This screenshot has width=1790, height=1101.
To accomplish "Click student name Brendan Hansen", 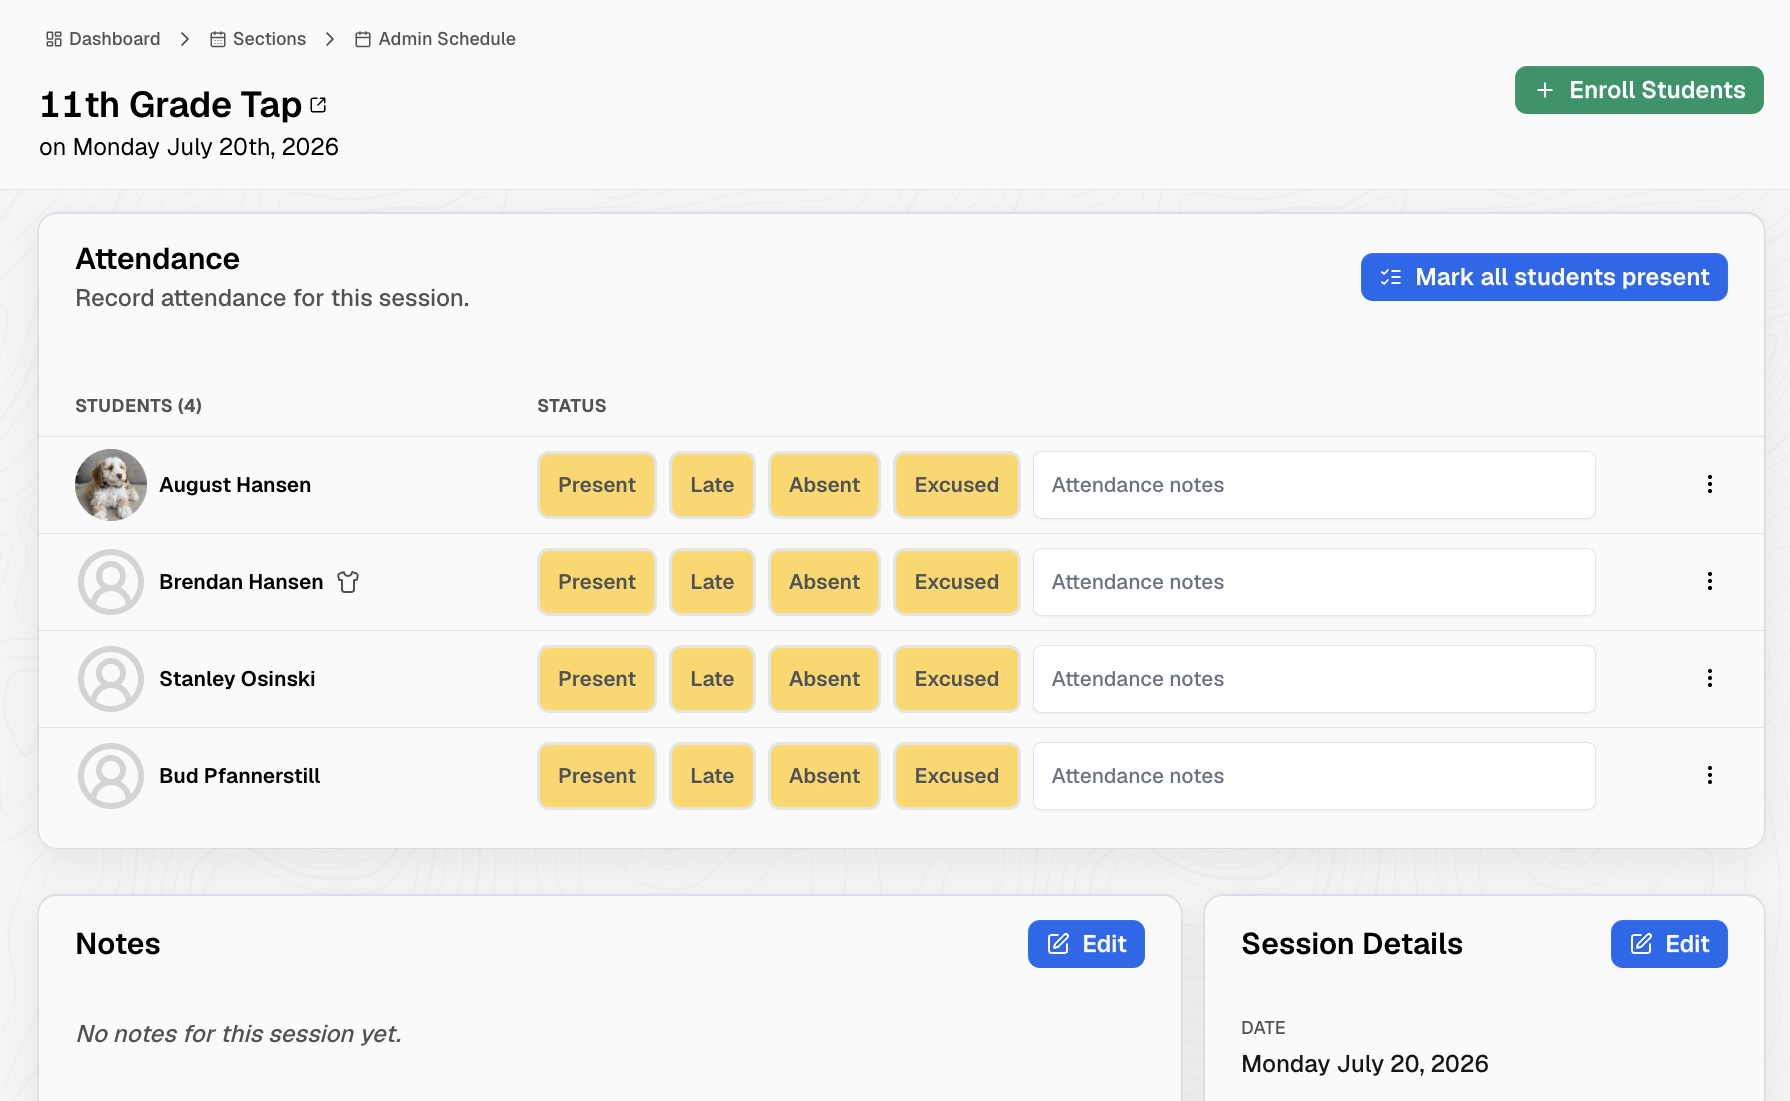I will [x=241, y=582].
